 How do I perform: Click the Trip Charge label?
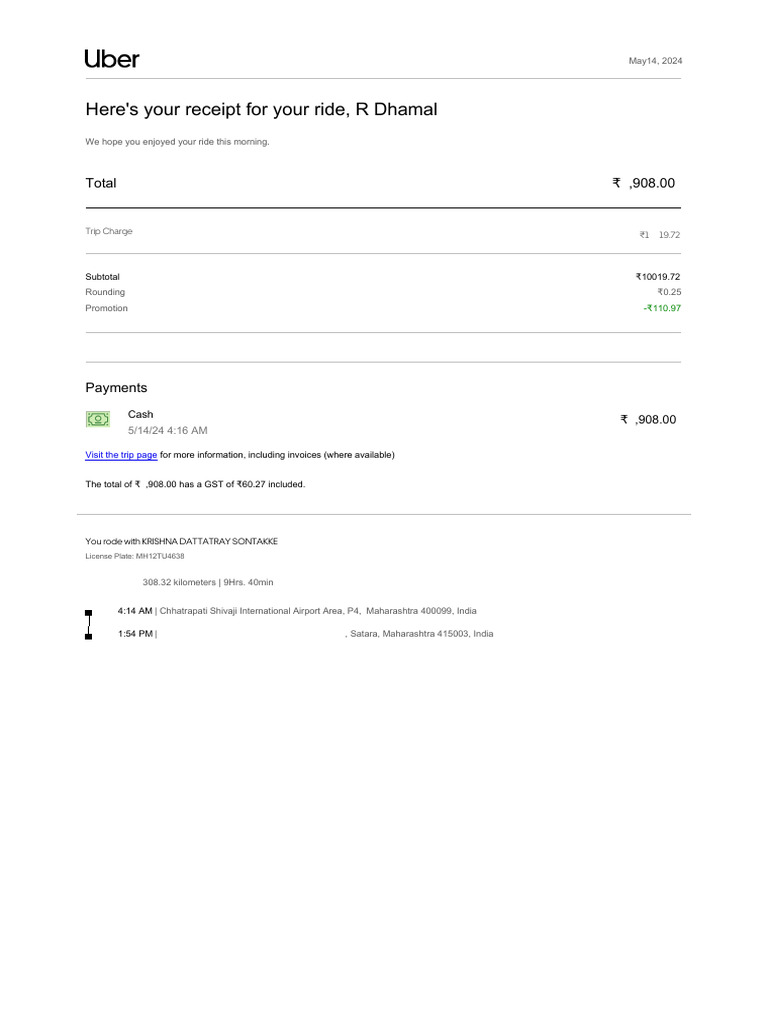[x=109, y=231]
